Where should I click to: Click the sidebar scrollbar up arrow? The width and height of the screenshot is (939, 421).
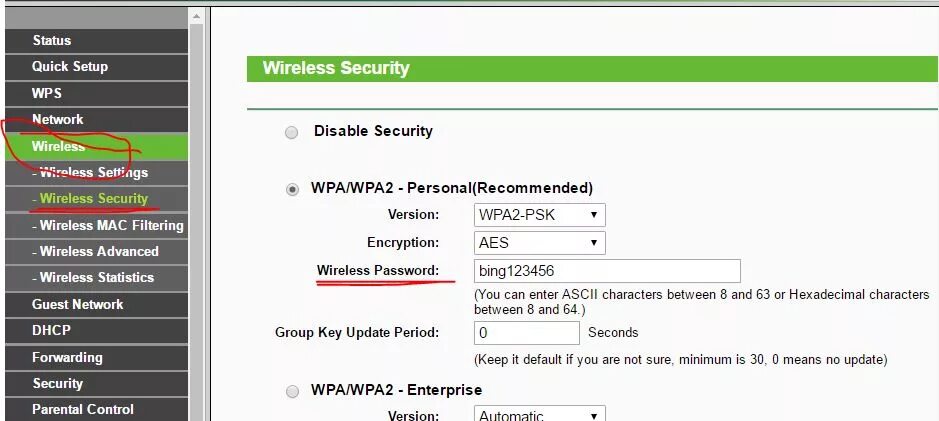pos(196,17)
